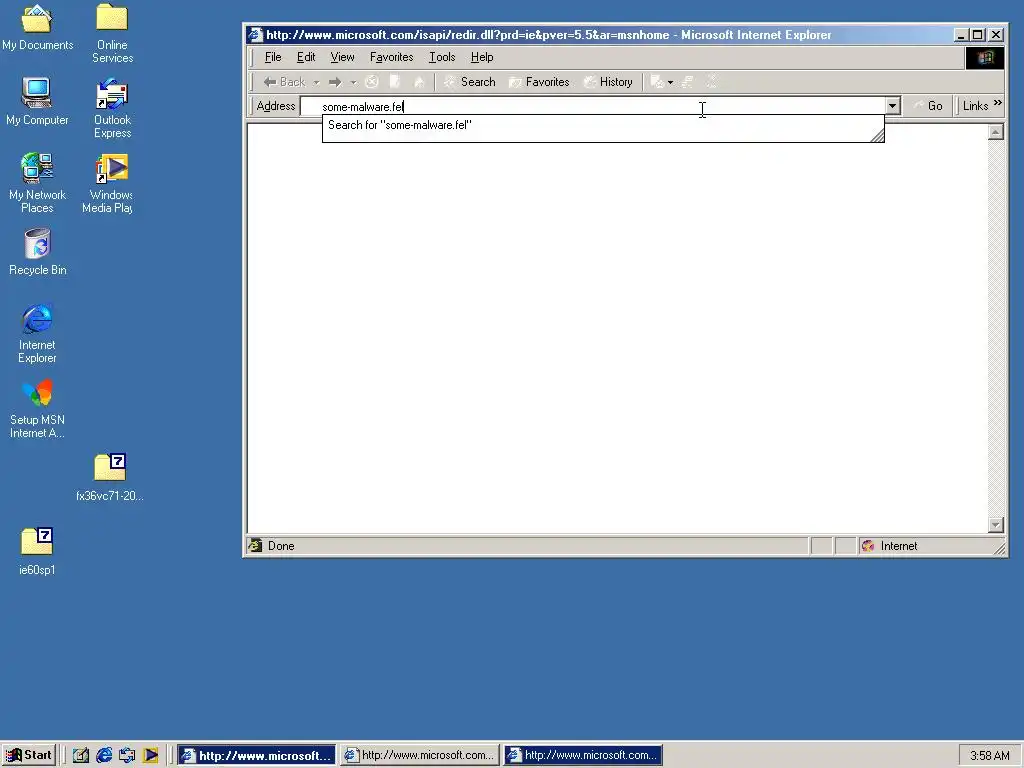This screenshot has height=768, width=1024.
Task: Select the fx36vc71-20... archive folder icon
Action: 110,477
